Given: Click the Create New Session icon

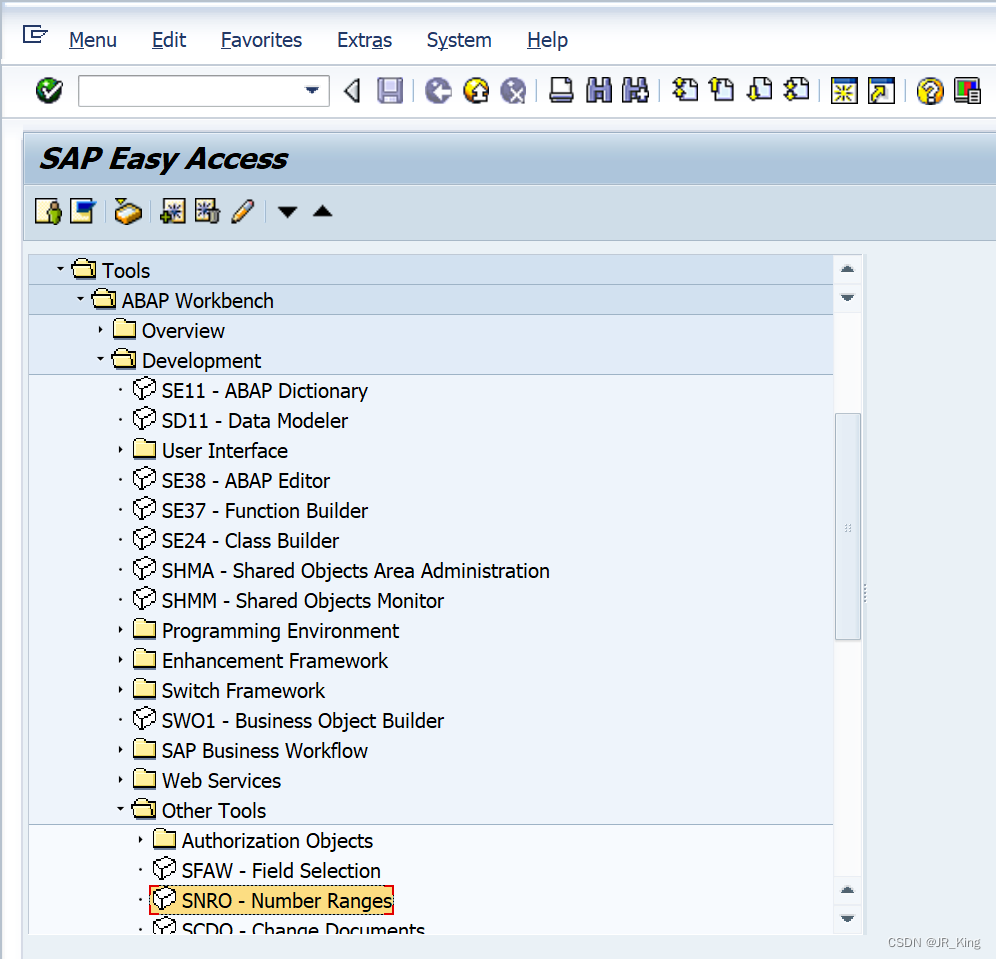Looking at the screenshot, I should (844, 91).
